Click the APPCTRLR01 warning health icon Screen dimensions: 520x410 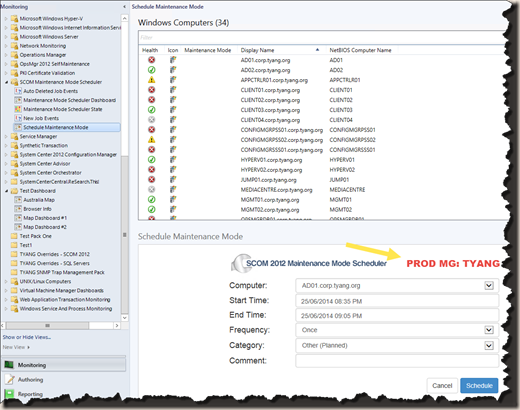click(152, 80)
